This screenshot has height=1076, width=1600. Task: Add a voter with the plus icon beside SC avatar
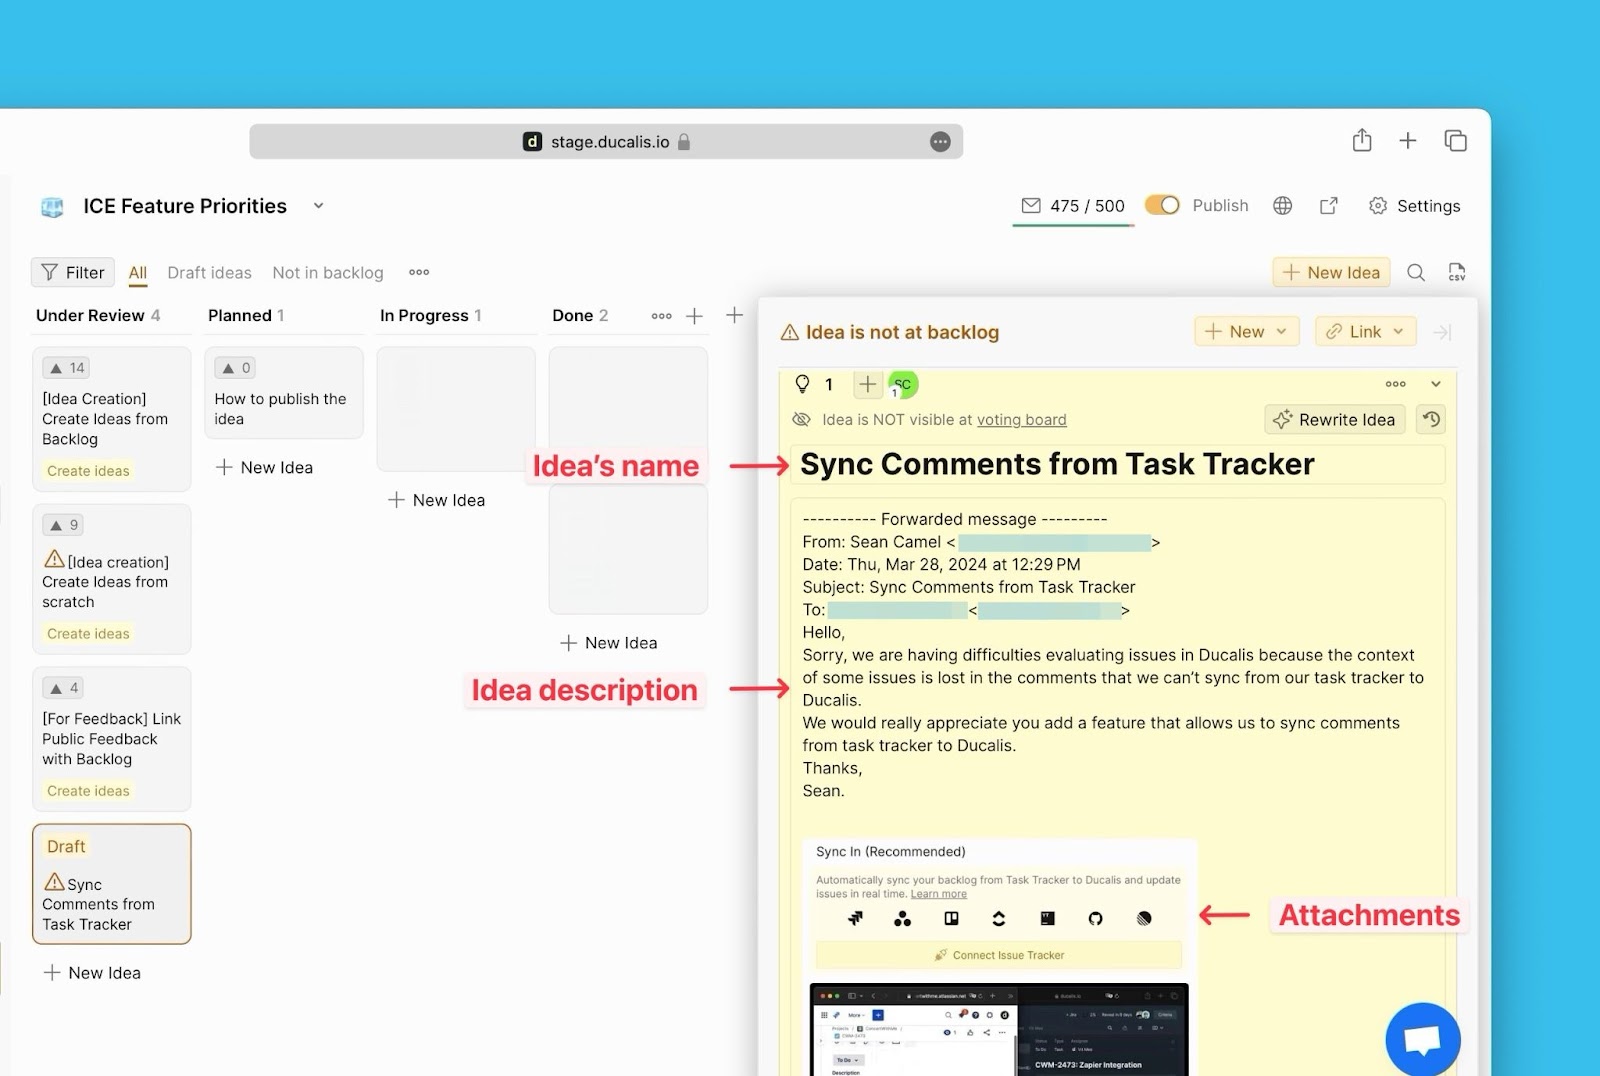pos(866,384)
